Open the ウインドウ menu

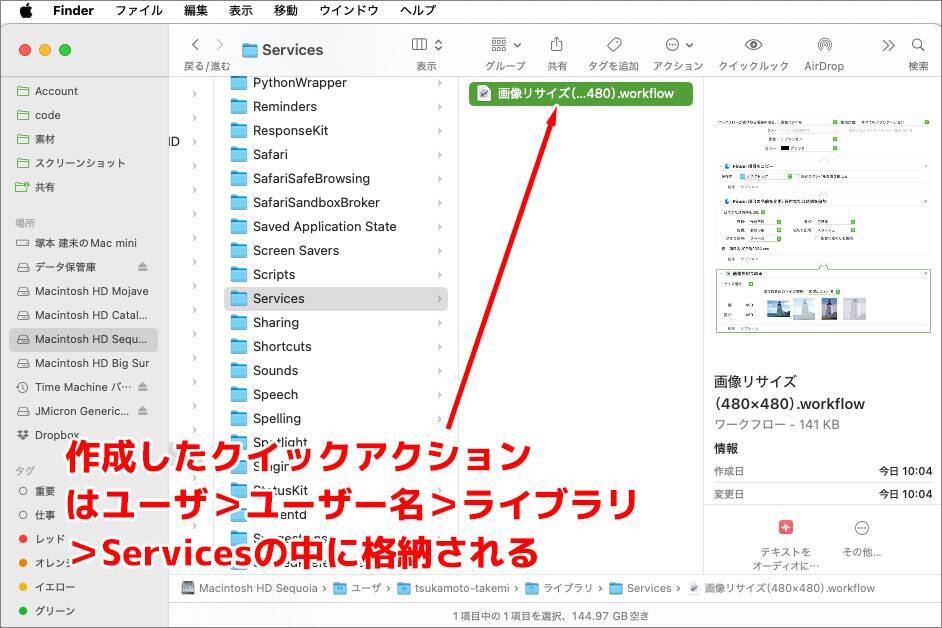(348, 11)
